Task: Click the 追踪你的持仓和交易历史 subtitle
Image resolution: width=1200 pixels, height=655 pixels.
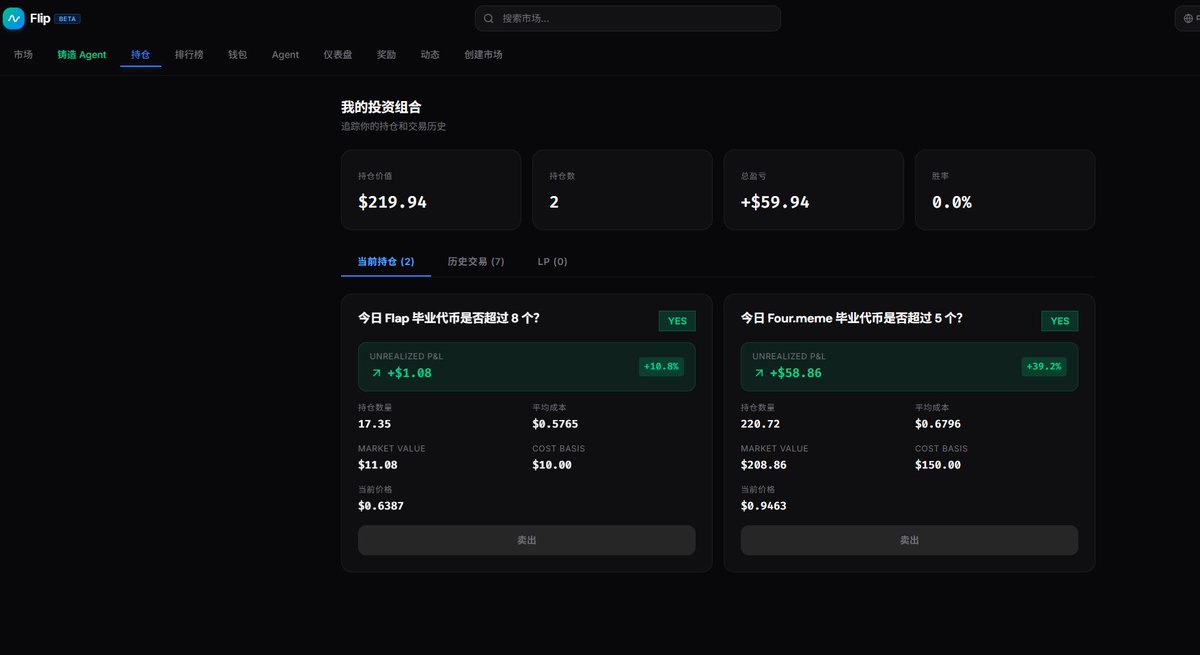Action: tap(394, 126)
